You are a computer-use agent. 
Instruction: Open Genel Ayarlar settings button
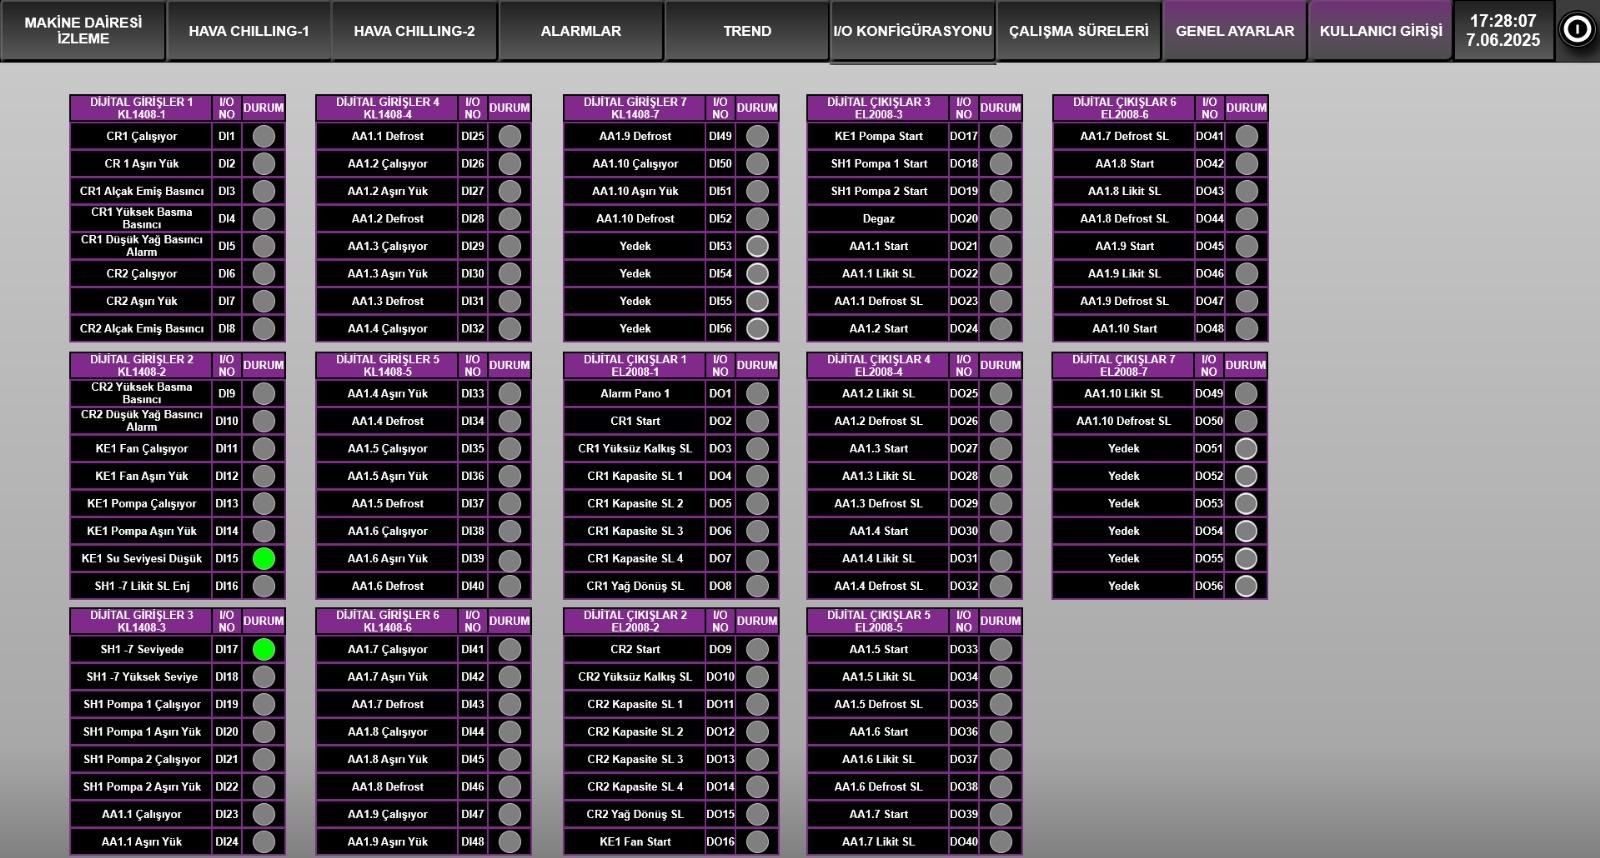coord(1235,31)
